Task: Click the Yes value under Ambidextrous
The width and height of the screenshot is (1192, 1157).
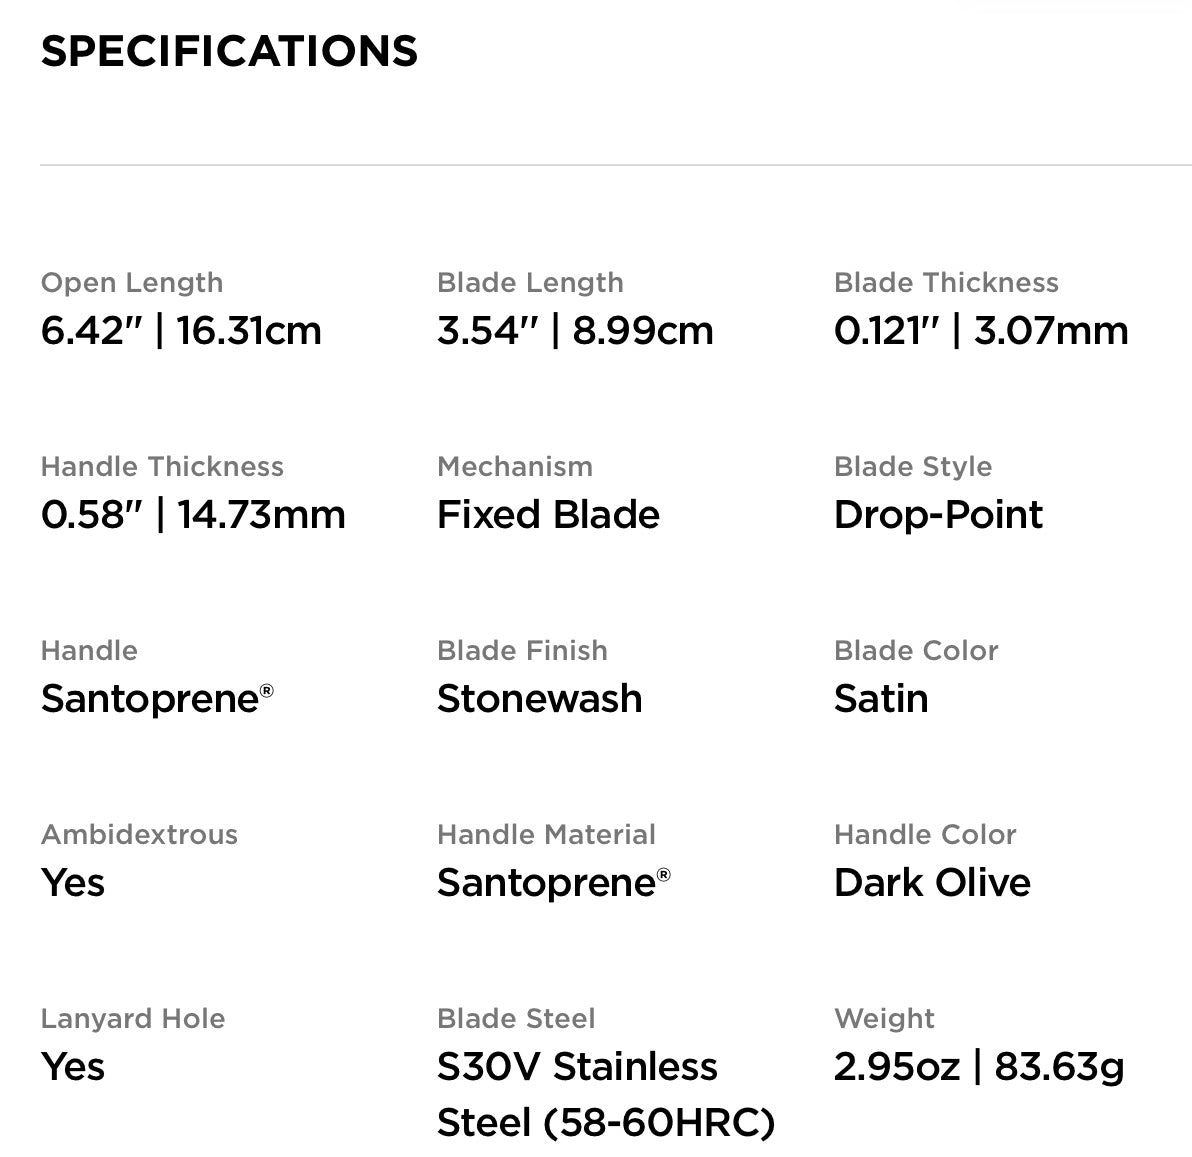Action: tap(72, 883)
